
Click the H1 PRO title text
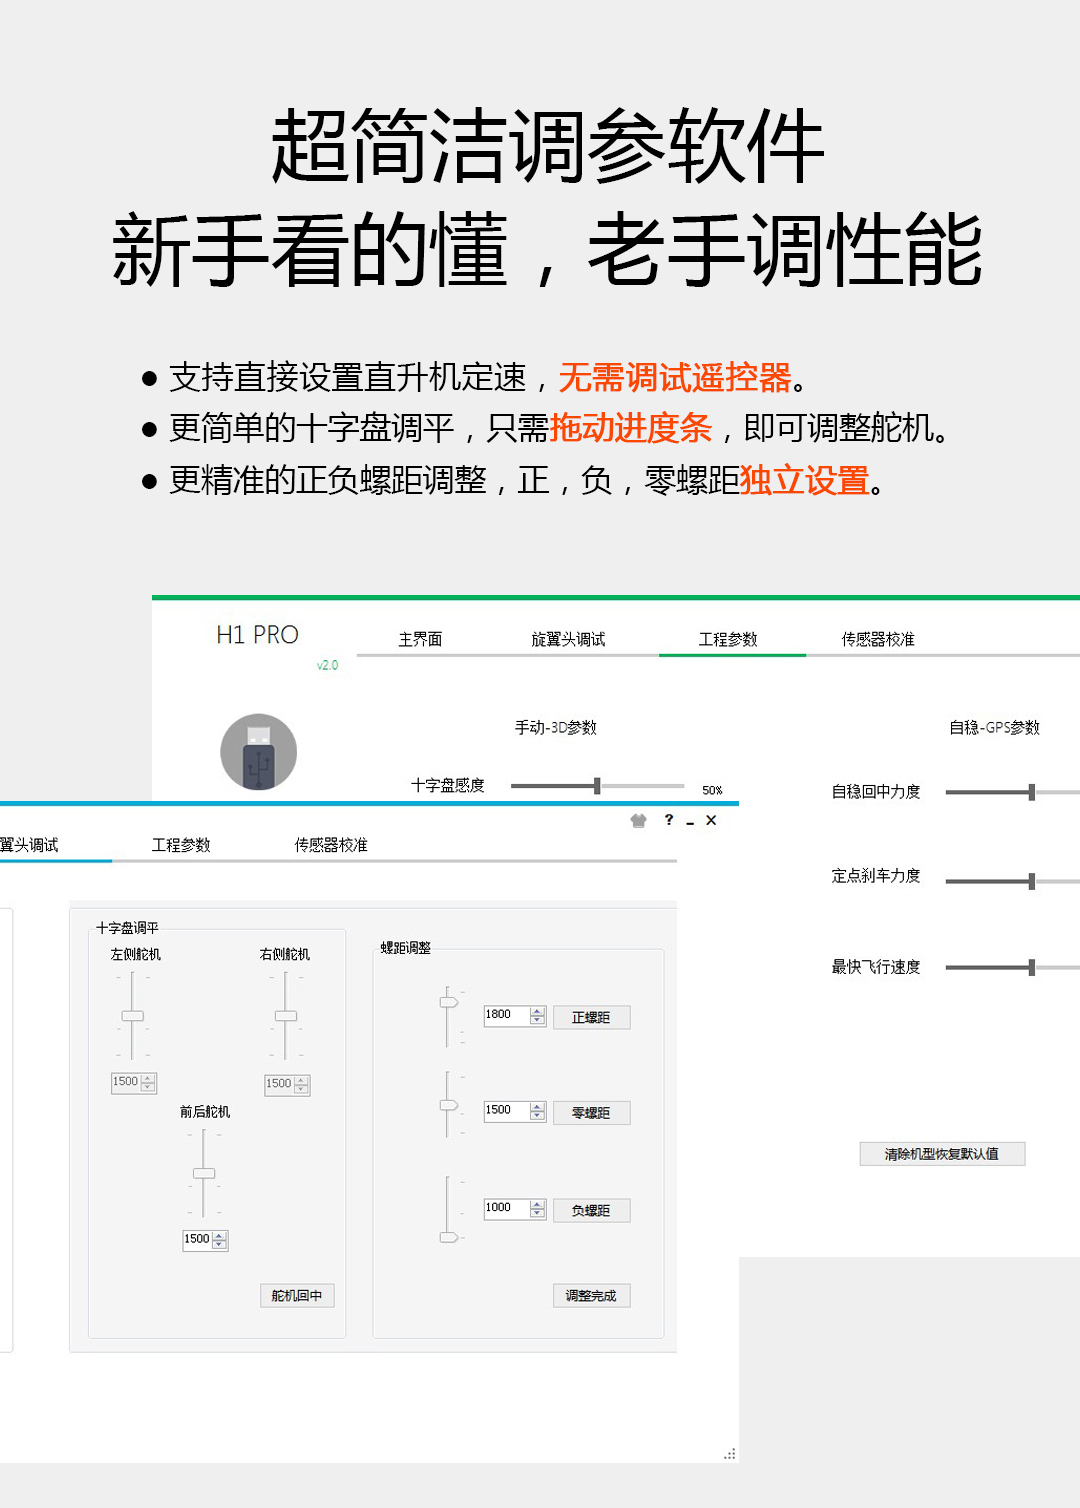point(257,635)
